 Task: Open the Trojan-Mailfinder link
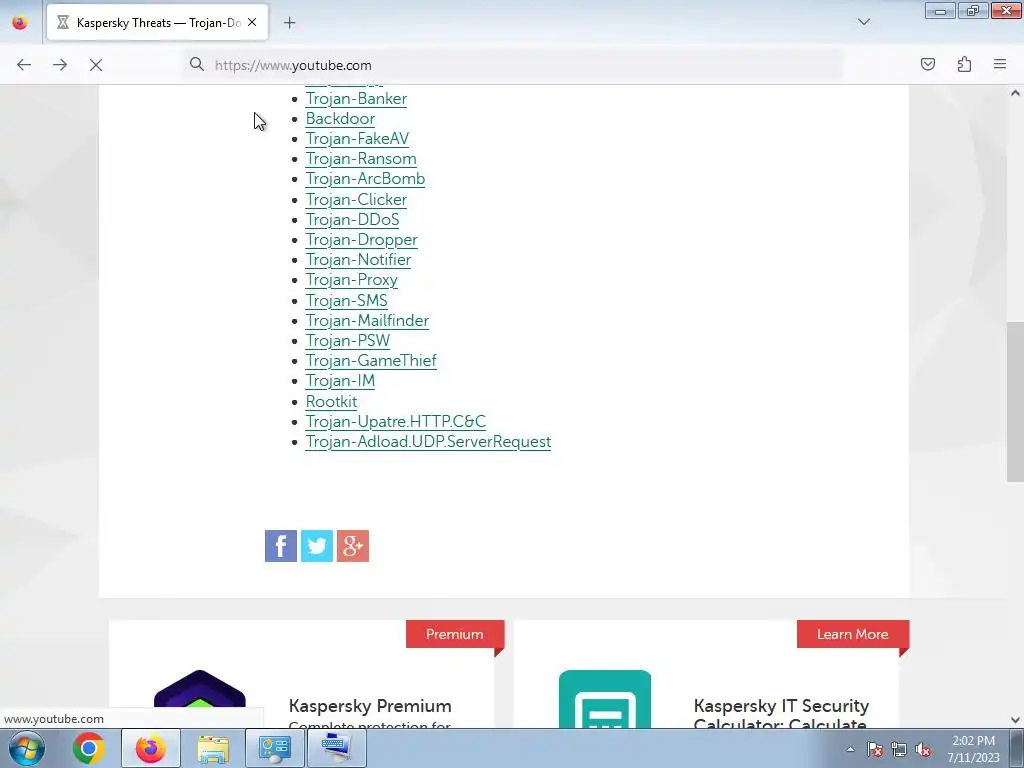pos(367,321)
